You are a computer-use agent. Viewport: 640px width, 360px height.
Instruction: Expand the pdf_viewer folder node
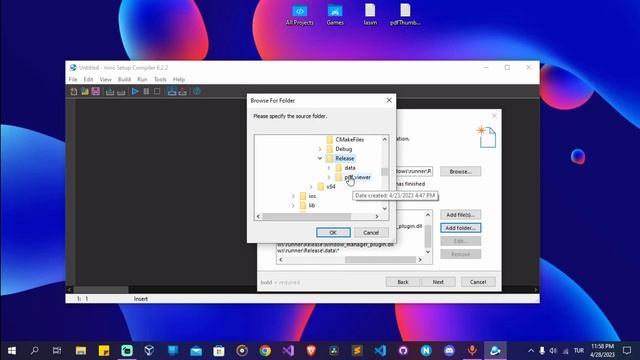tap(329, 177)
